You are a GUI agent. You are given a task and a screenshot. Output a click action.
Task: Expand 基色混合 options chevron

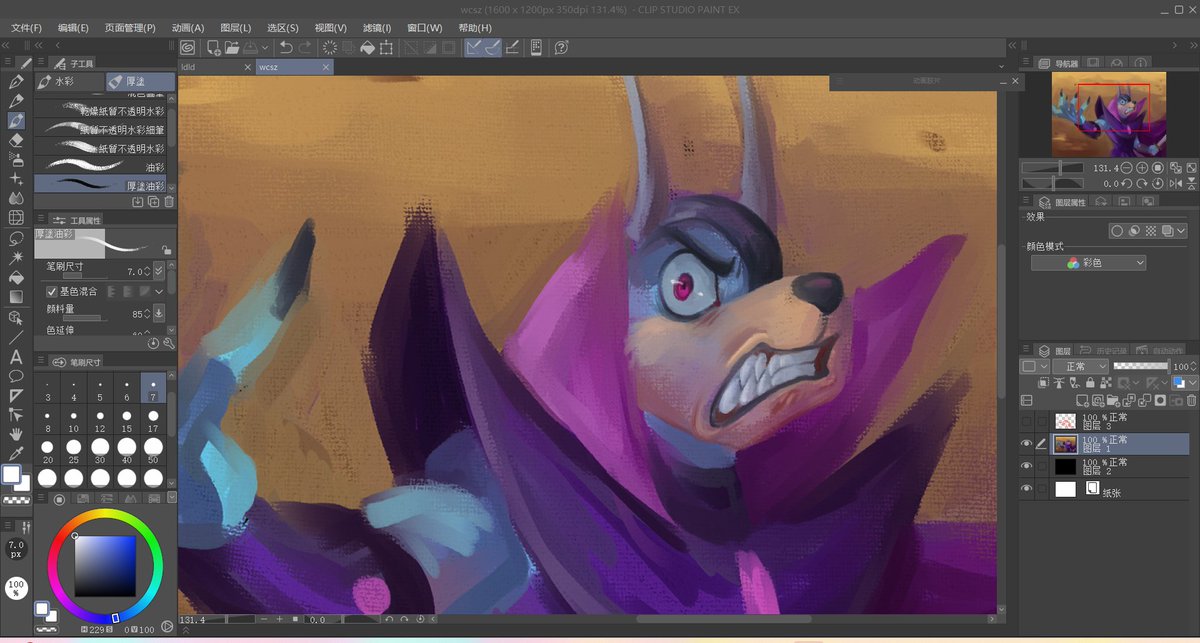[x=158, y=291]
